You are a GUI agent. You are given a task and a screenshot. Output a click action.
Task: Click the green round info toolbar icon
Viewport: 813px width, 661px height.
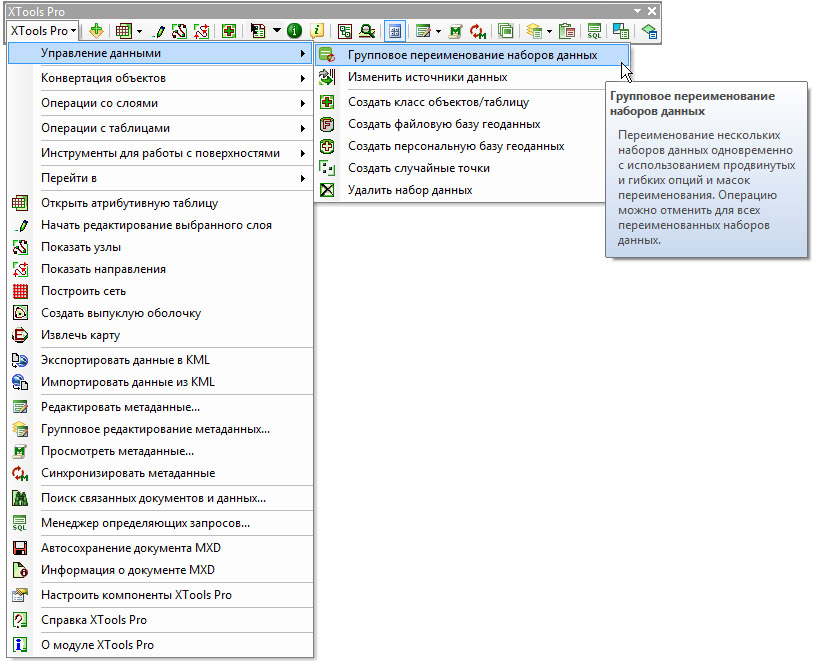(294, 31)
